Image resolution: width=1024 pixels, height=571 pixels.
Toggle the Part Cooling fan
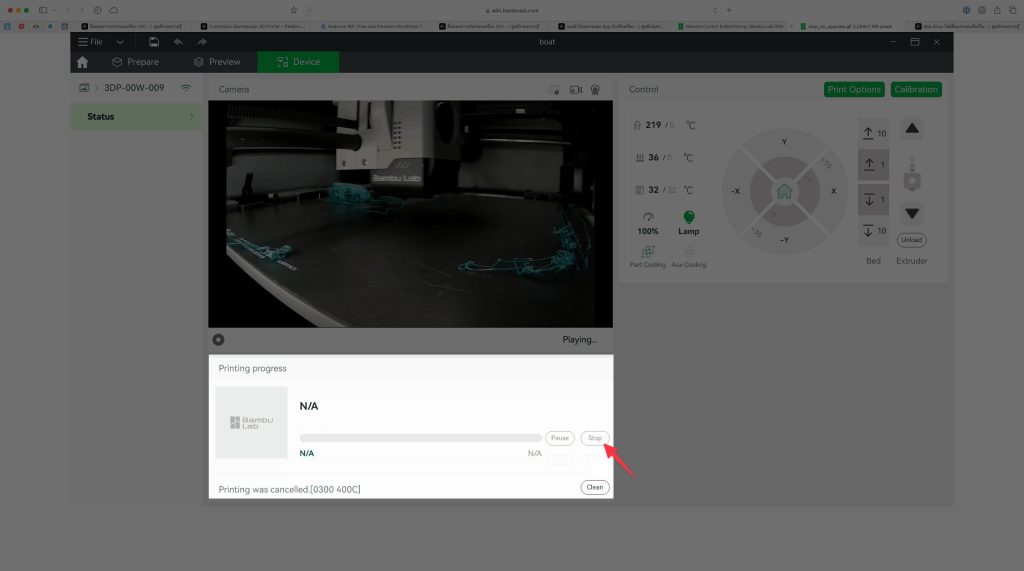[648, 252]
